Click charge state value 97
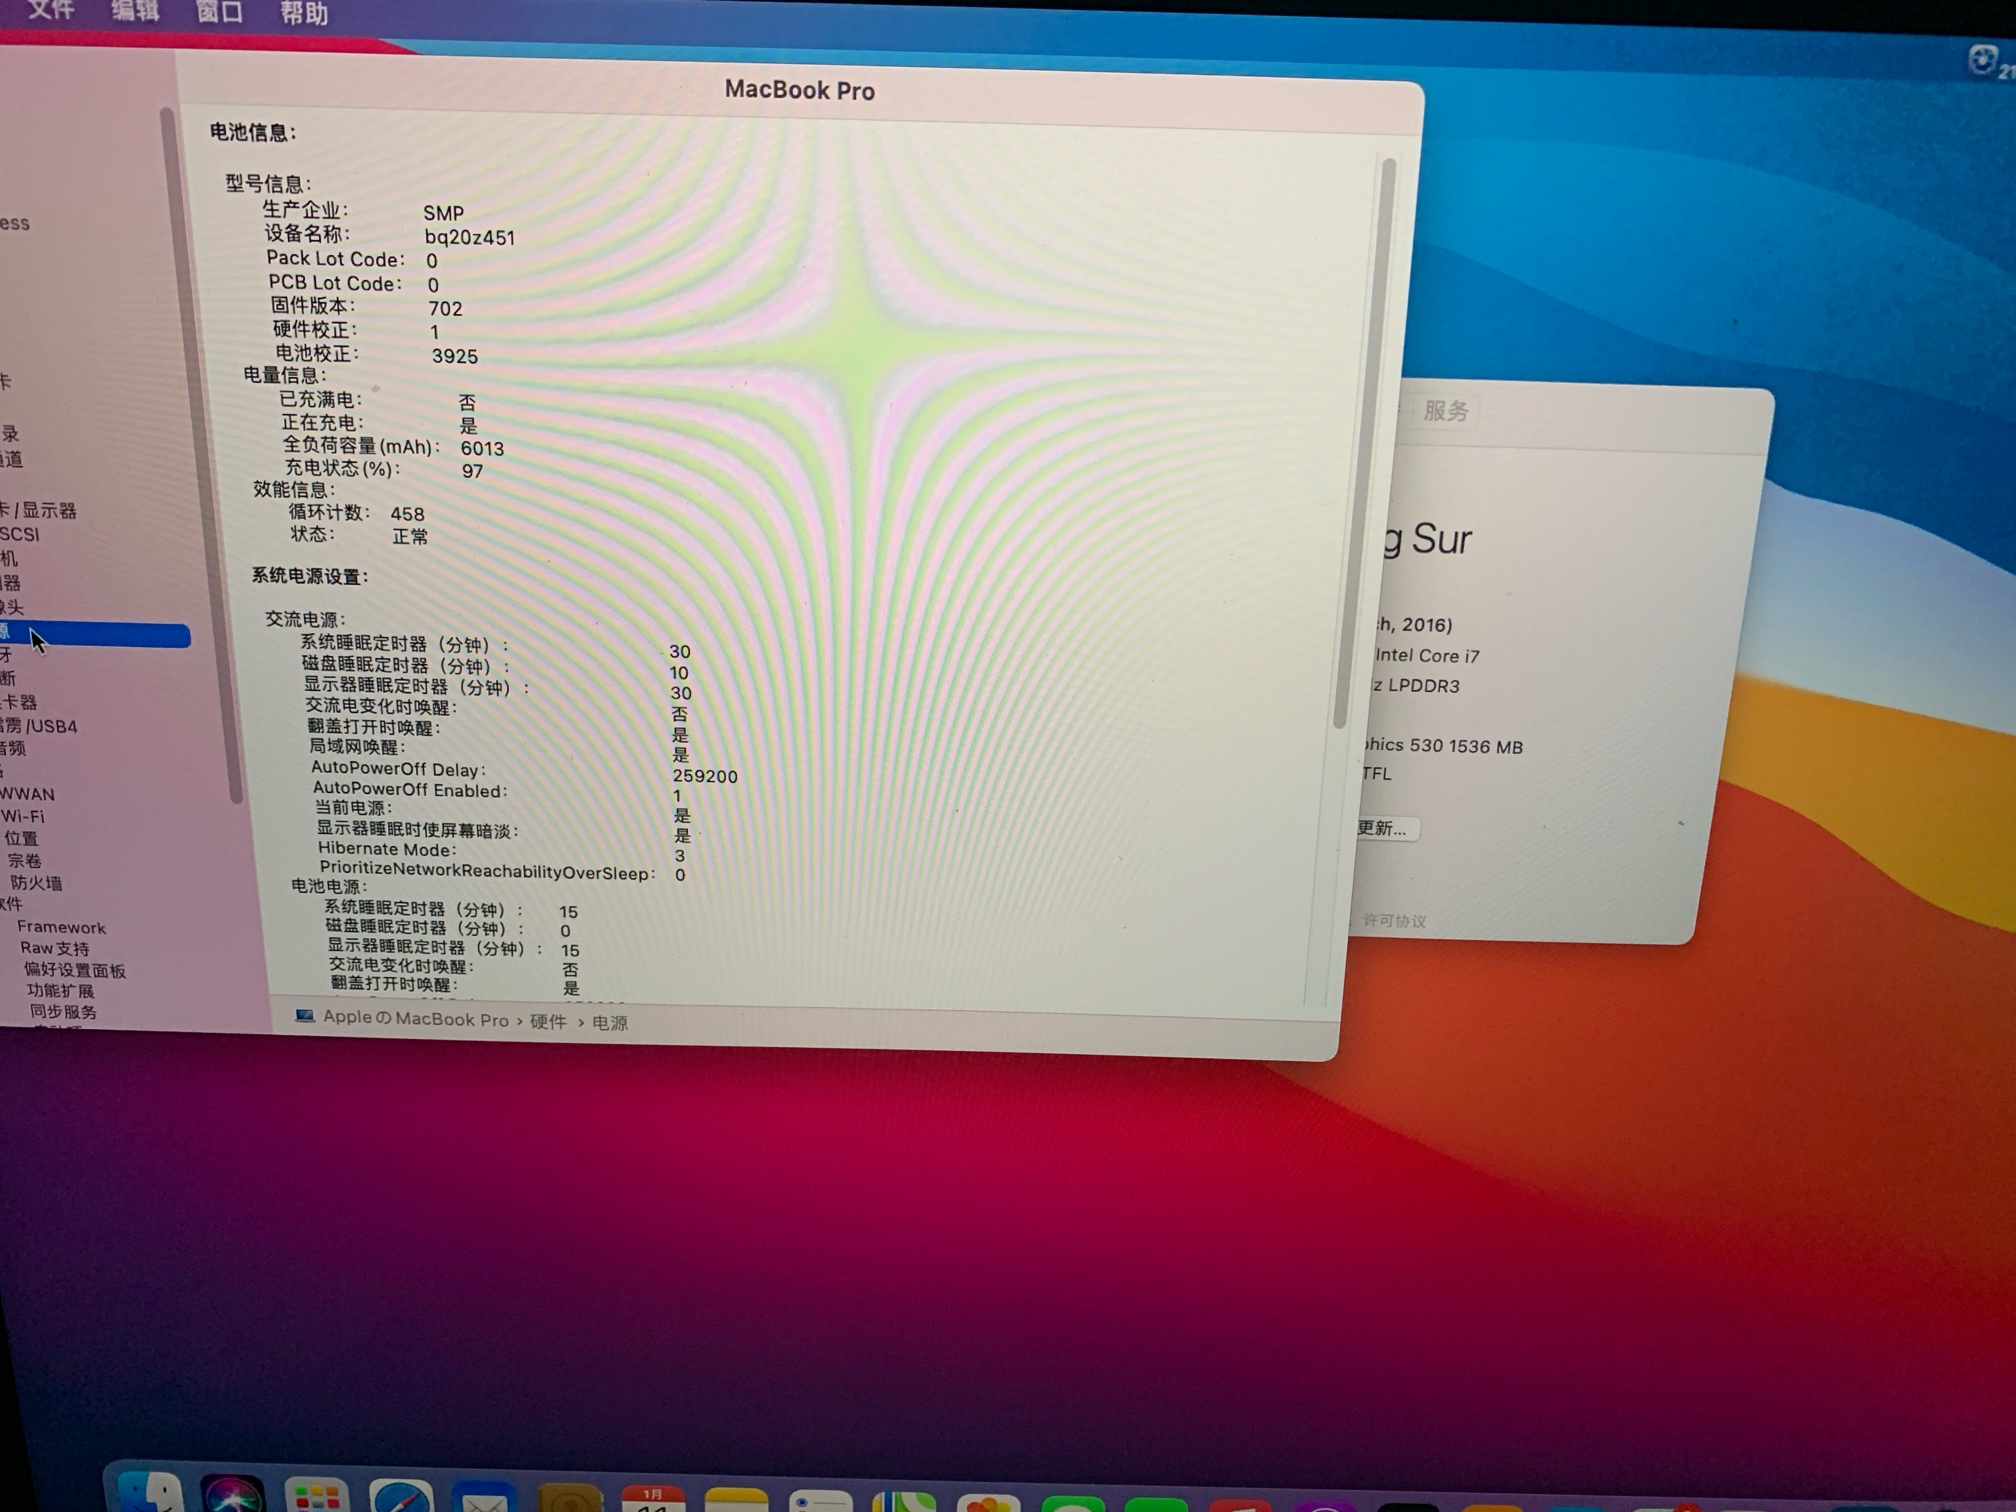The image size is (2016, 1512). coord(472,471)
